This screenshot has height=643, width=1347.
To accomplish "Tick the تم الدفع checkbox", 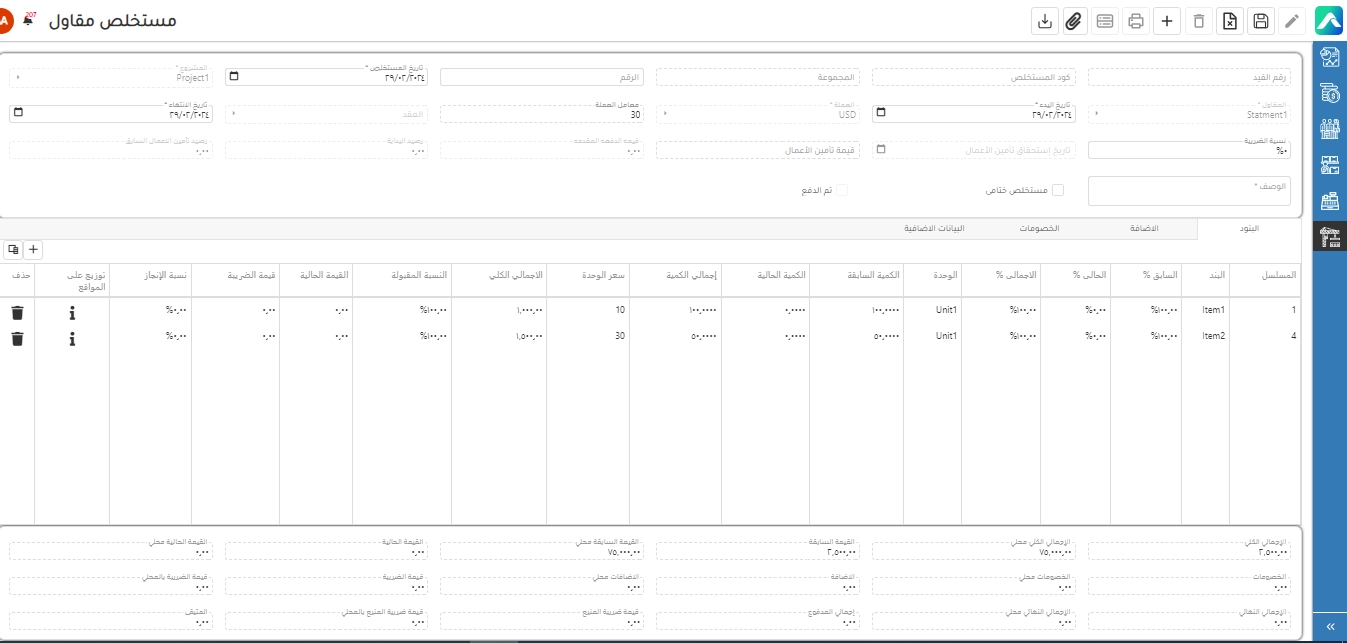I will pos(841,190).
